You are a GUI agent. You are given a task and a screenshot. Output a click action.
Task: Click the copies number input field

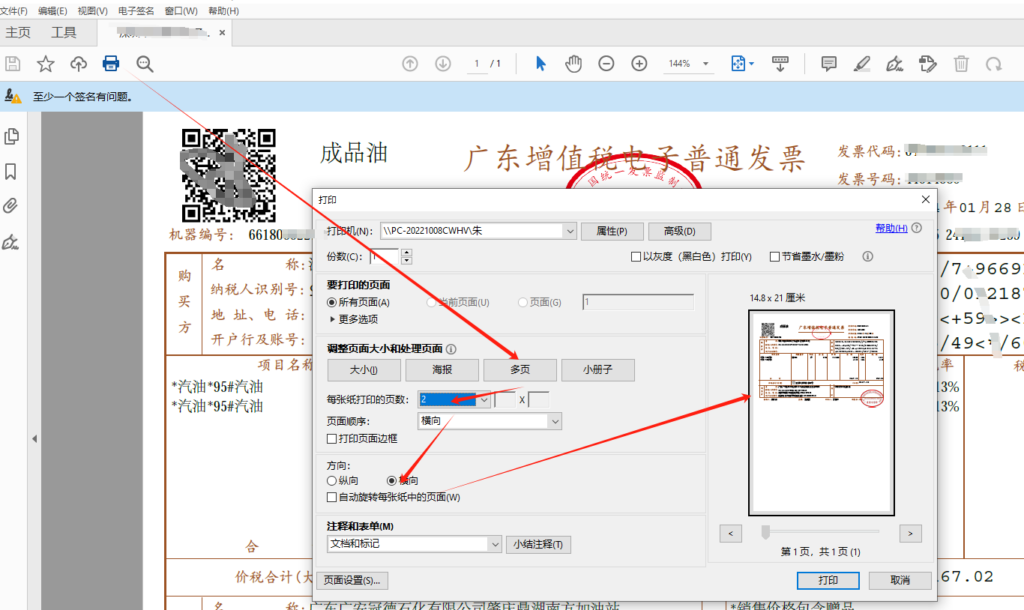(384, 255)
